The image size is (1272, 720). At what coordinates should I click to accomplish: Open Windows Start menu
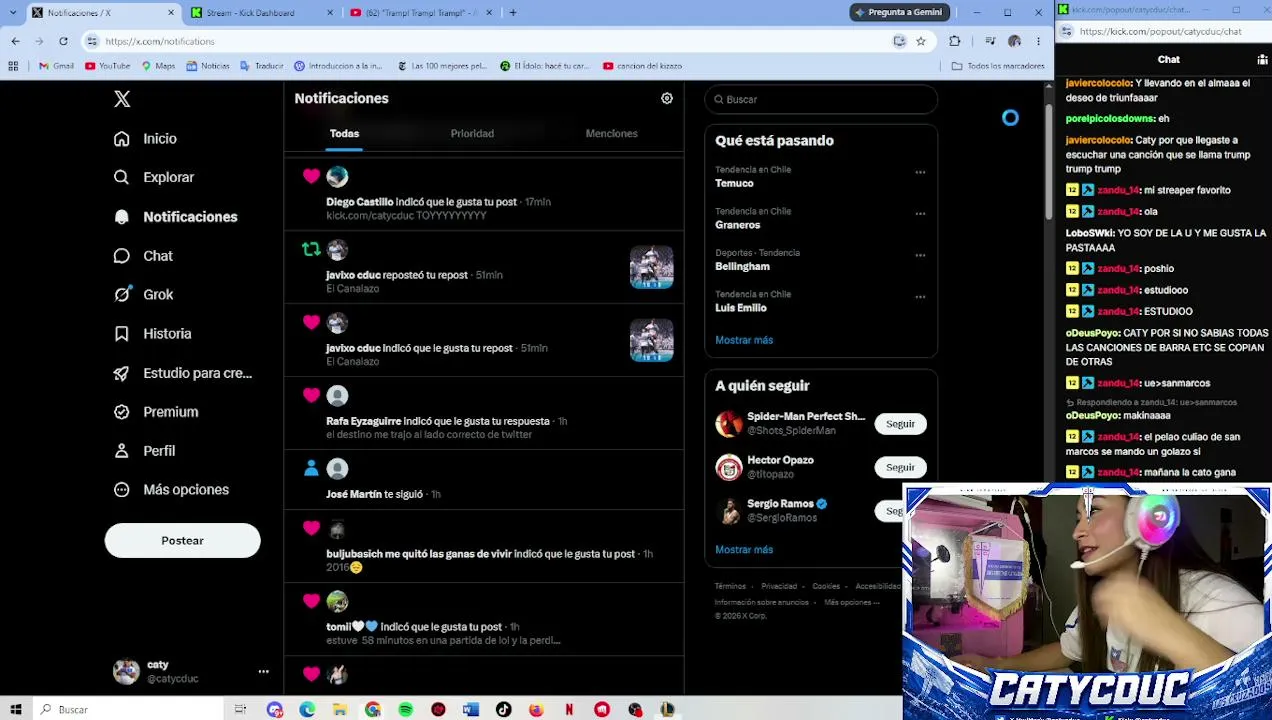[16, 710]
